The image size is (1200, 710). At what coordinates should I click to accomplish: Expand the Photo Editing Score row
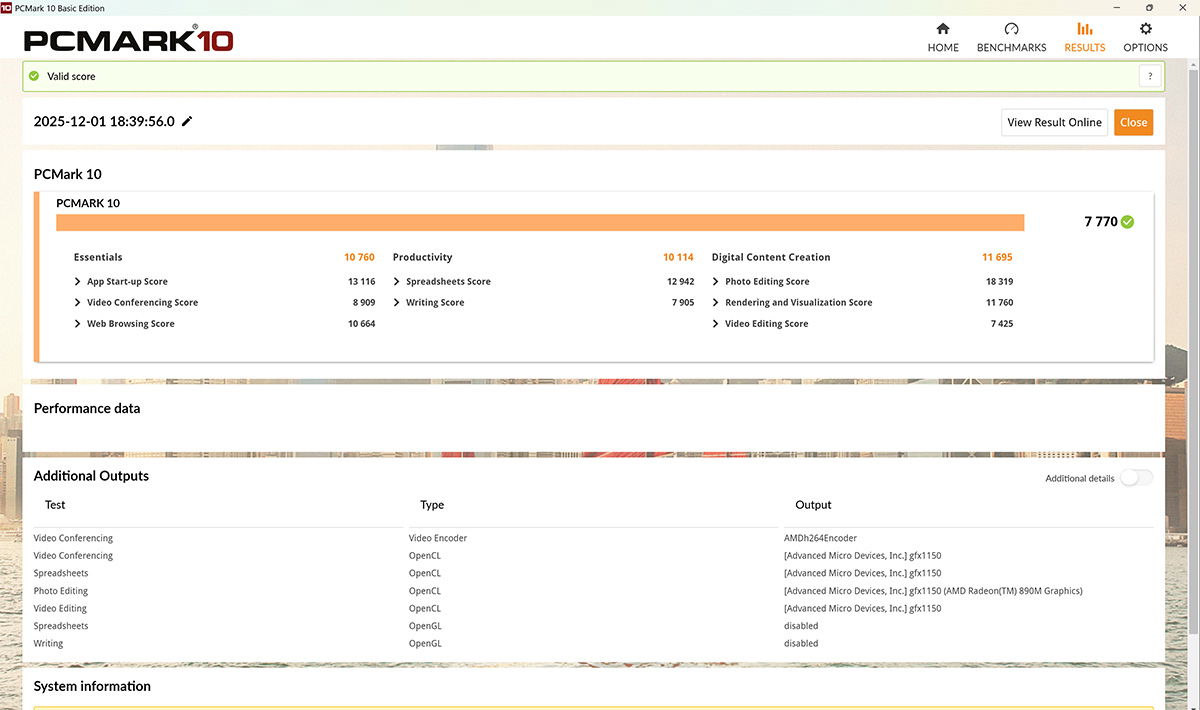coord(716,282)
